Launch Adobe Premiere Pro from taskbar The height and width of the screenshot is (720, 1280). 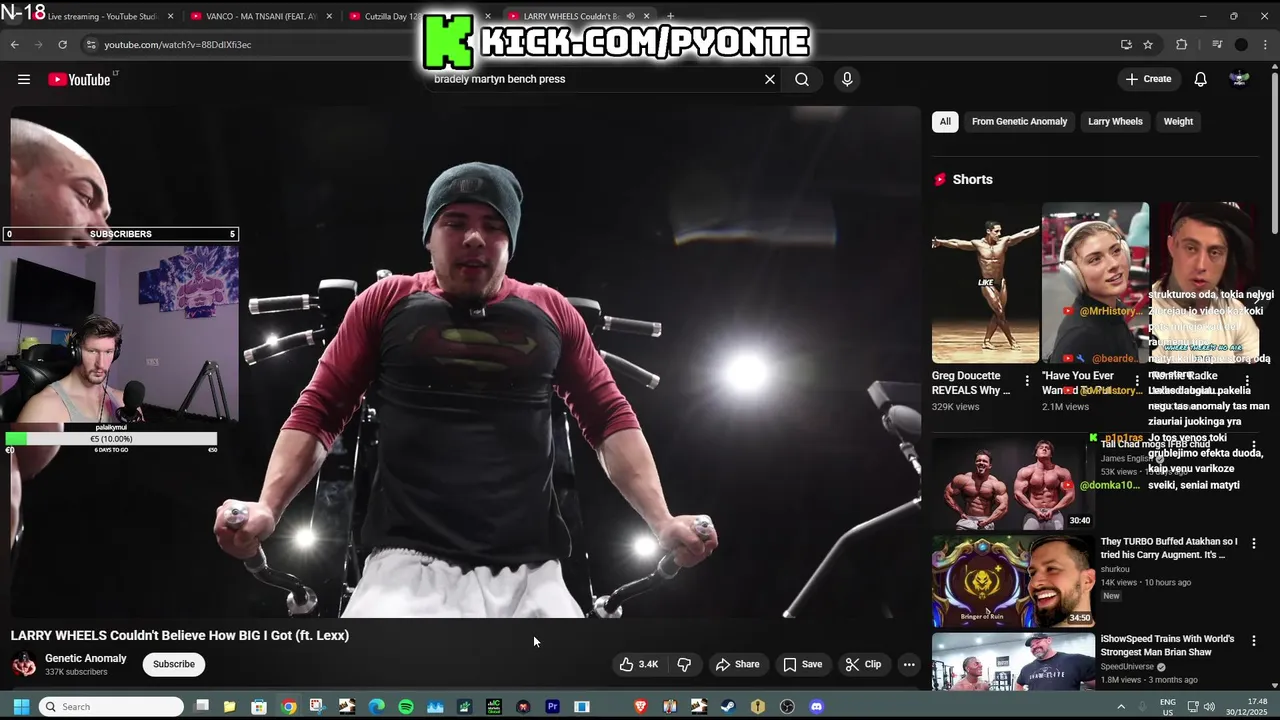[x=552, y=707]
